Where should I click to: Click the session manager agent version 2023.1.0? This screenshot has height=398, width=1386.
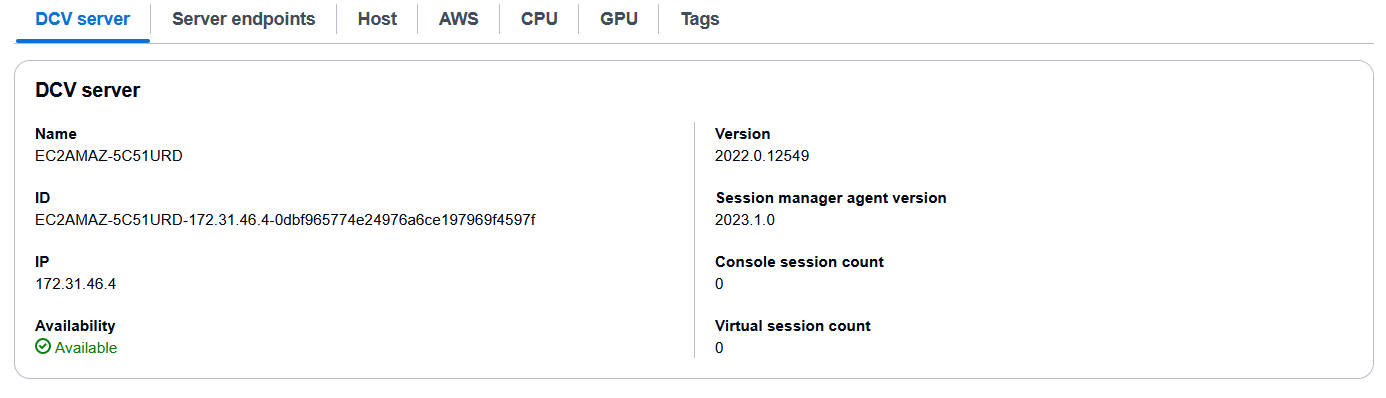pos(745,220)
